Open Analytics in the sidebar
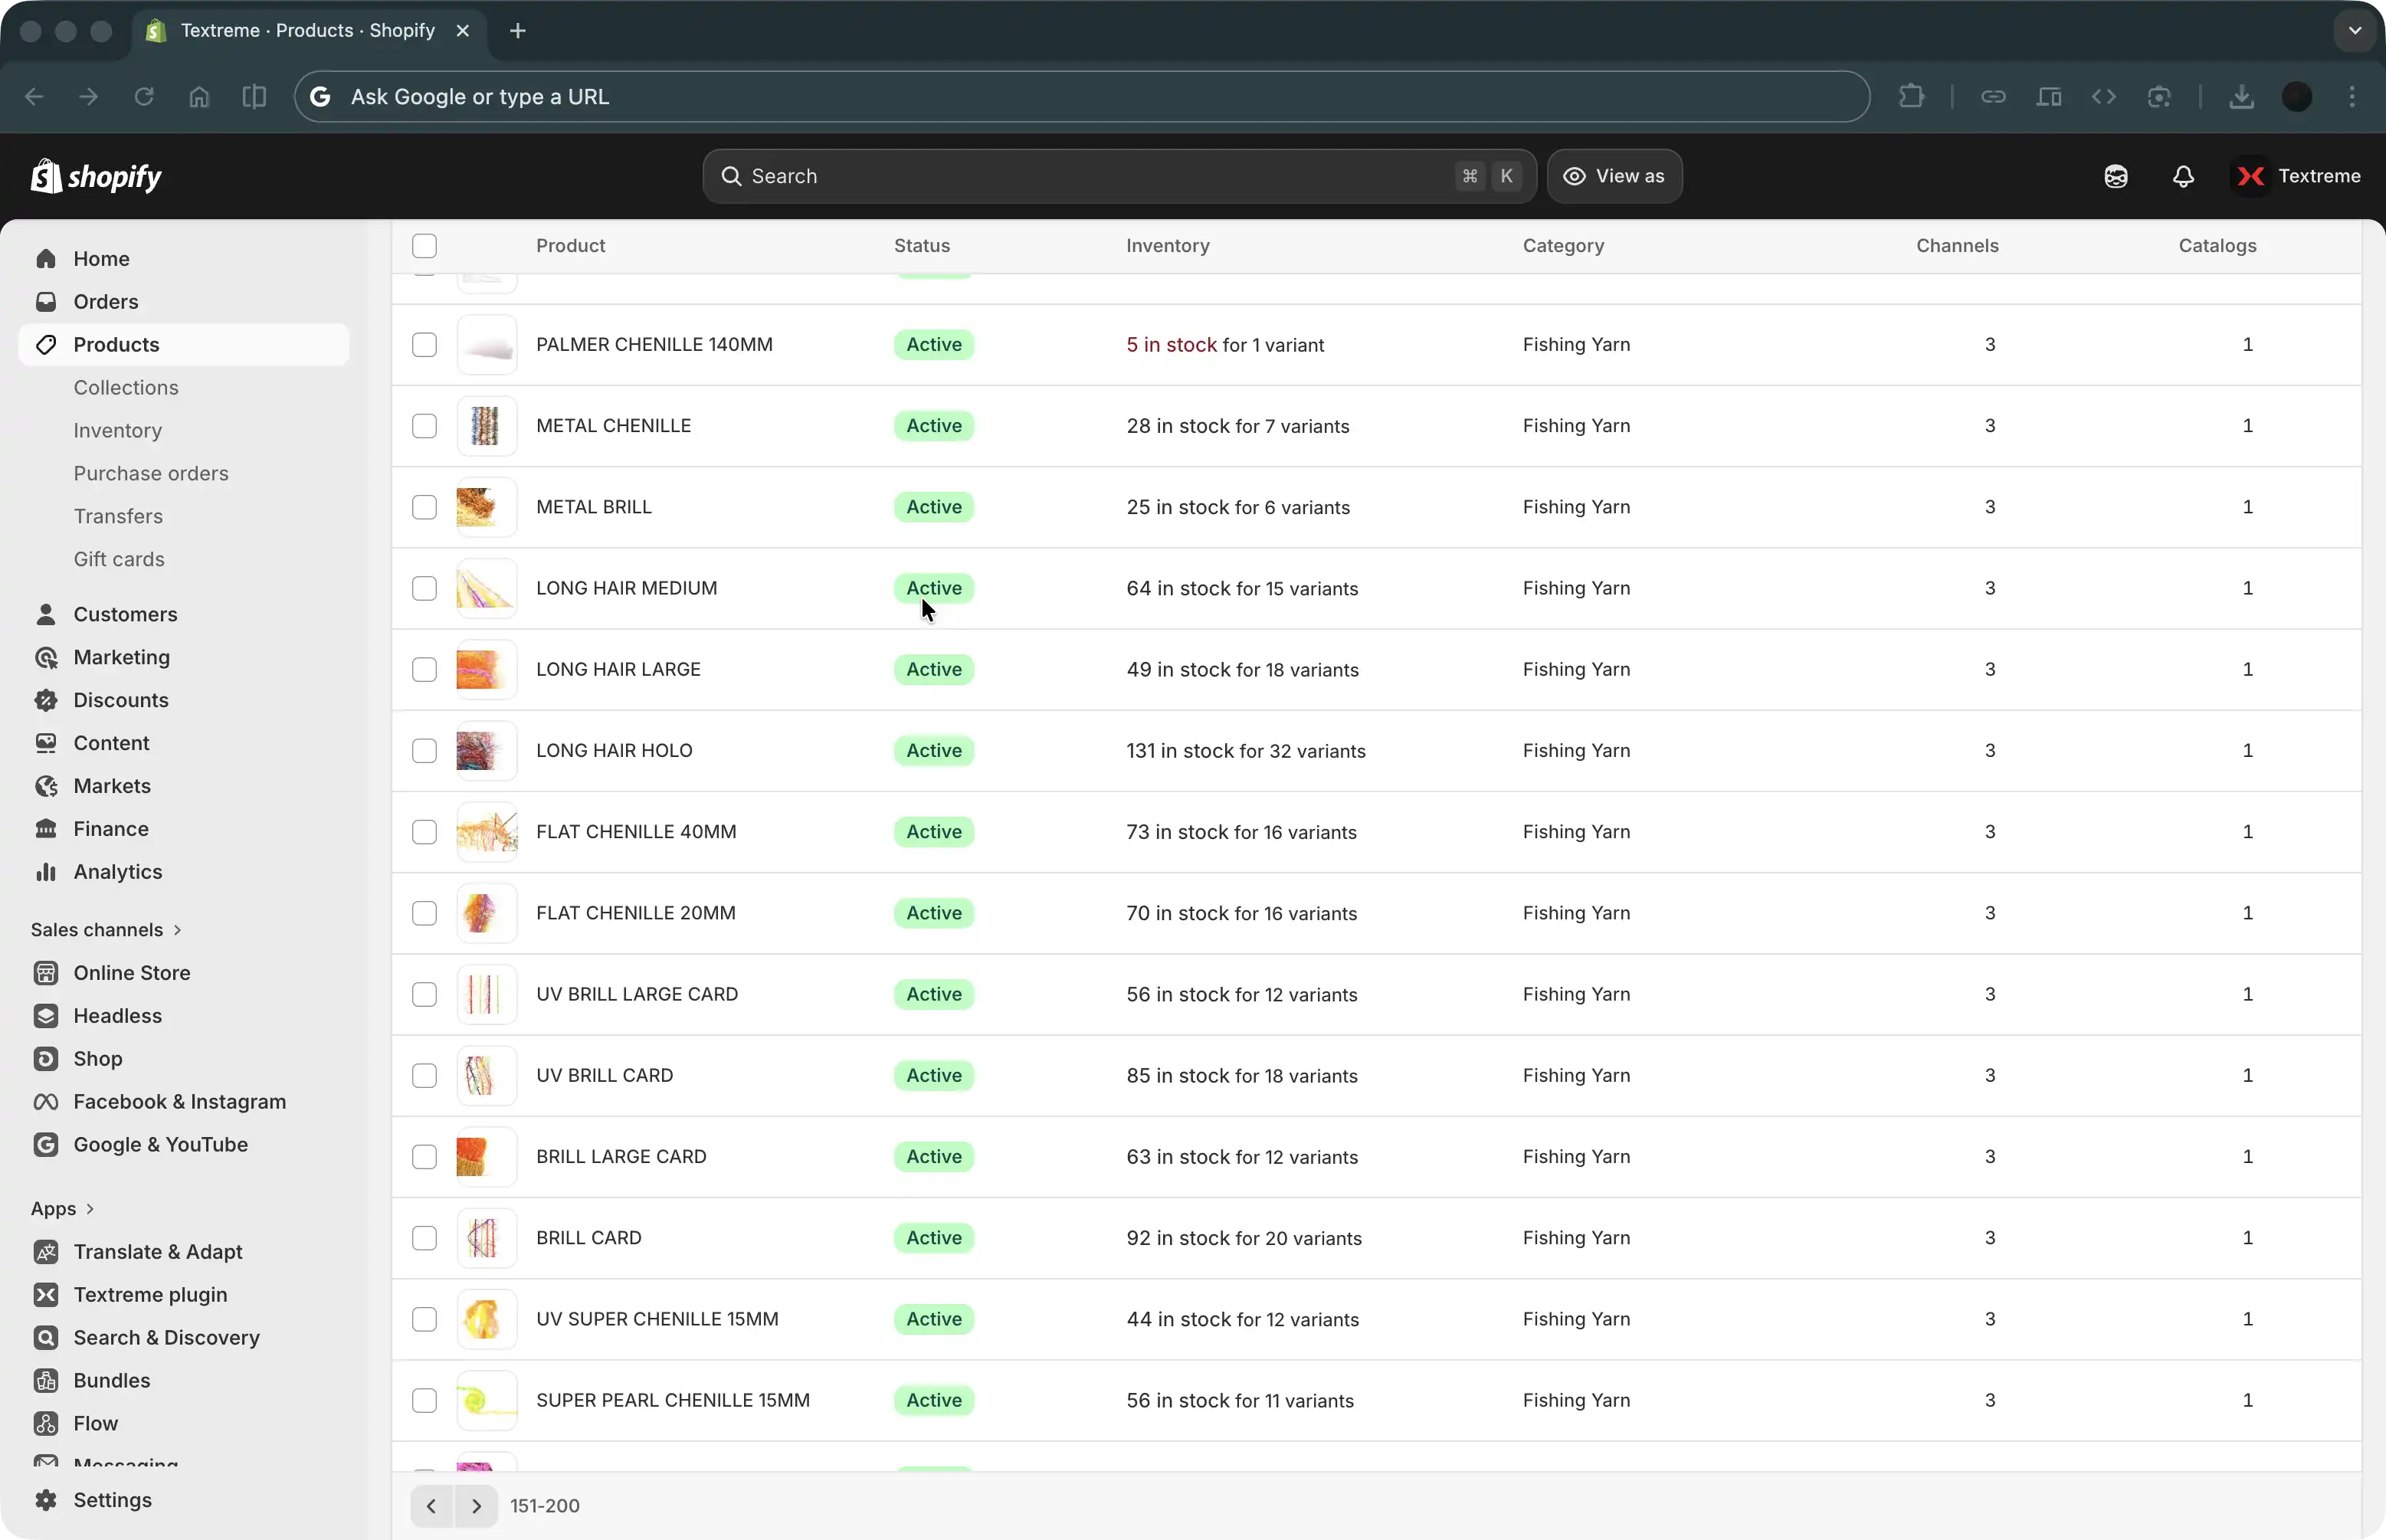Viewport: 2386px width, 1540px height. [117, 871]
